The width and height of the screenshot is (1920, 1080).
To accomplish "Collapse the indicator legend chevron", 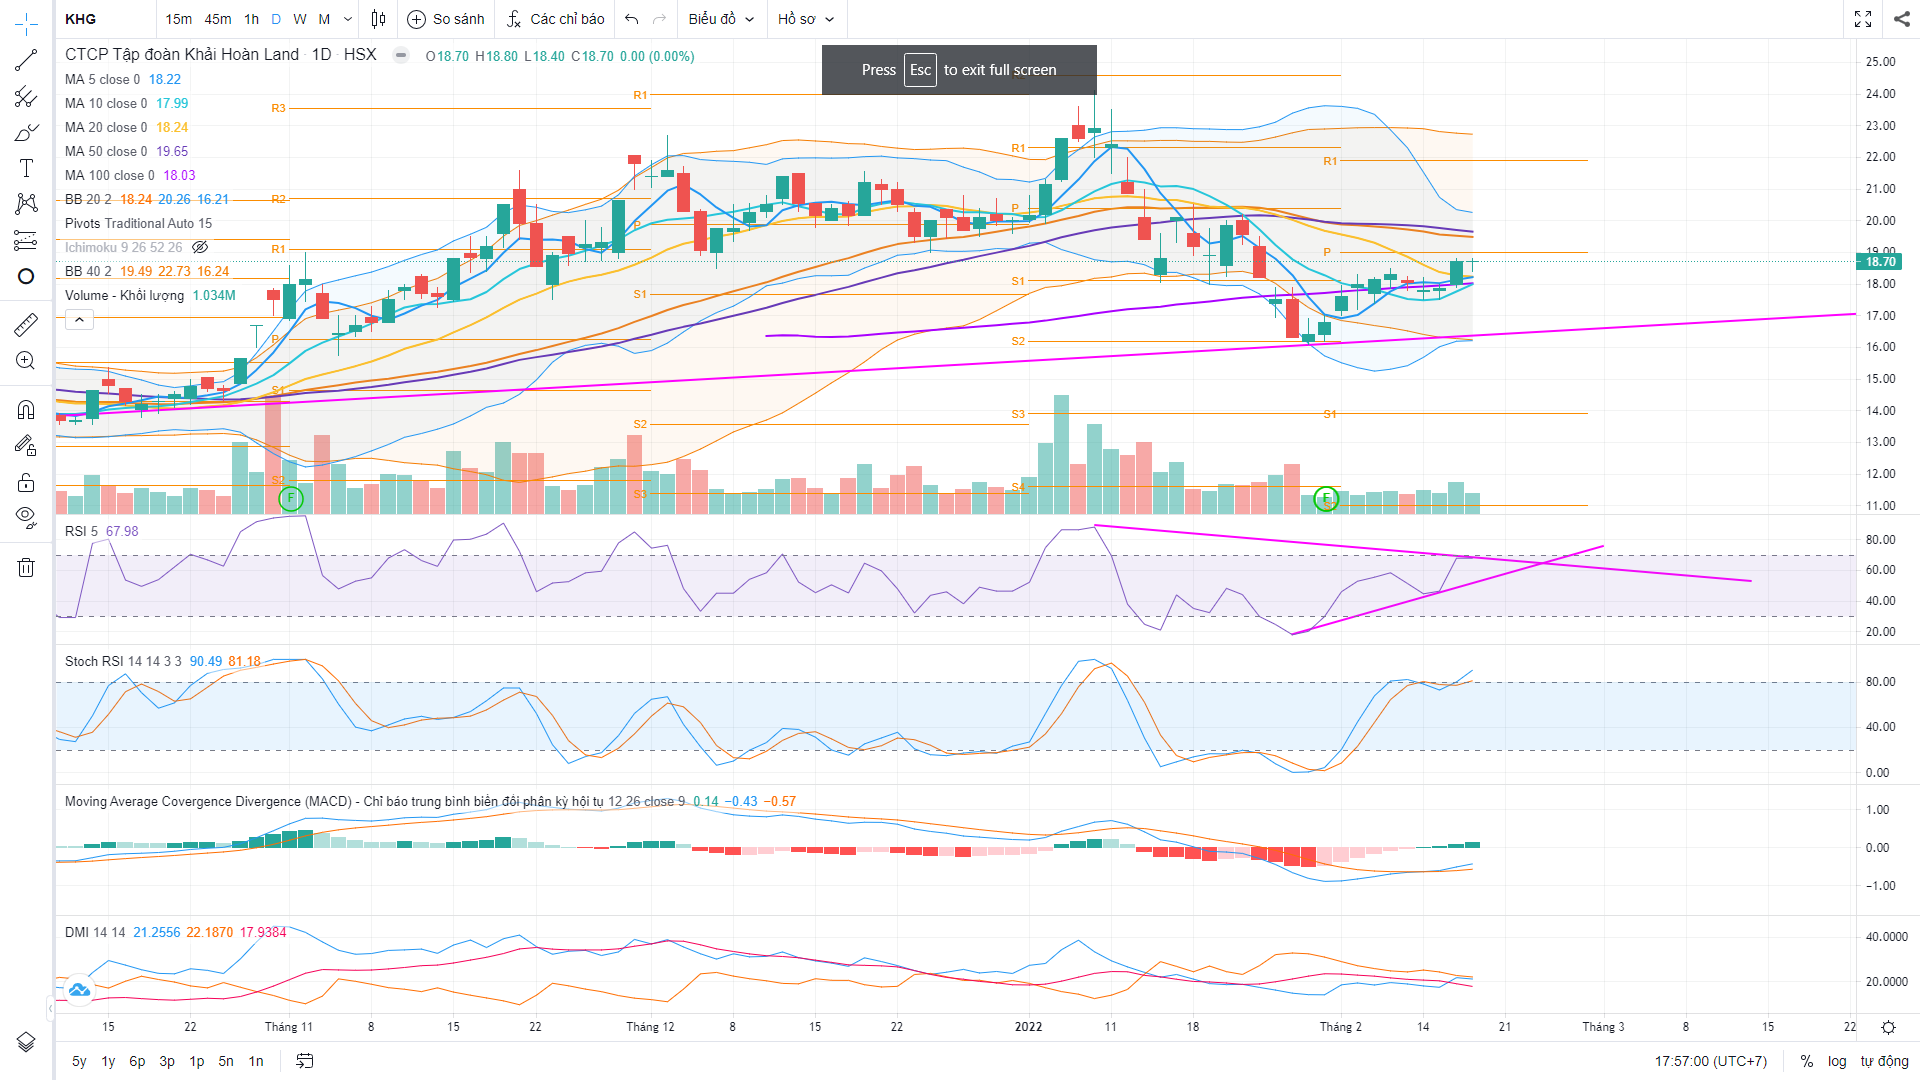I will point(79,320).
